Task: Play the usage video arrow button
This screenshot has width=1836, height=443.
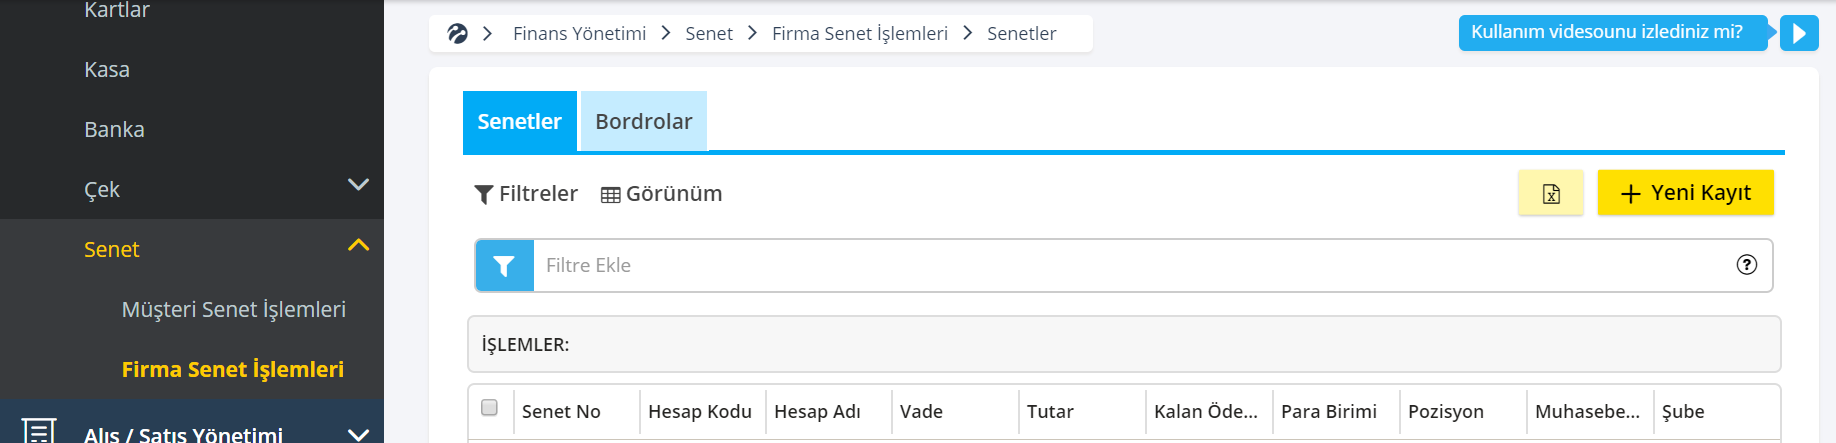Action: [x=1799, y=33]
